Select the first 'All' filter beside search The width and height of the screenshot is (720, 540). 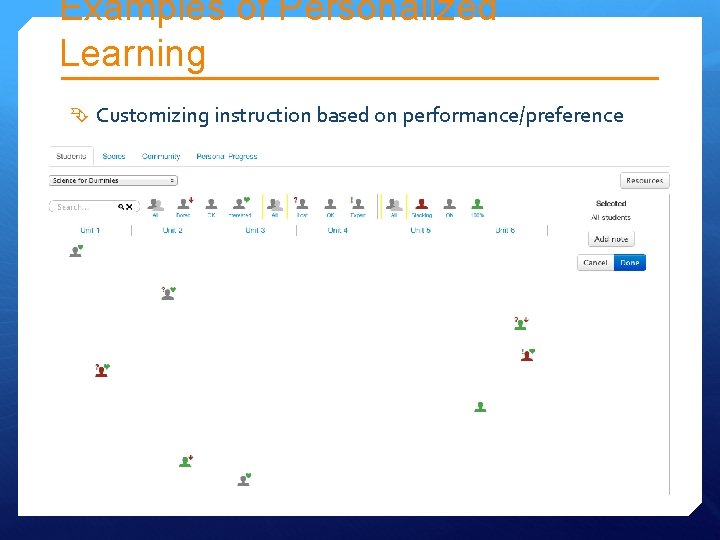pos(156,208)
